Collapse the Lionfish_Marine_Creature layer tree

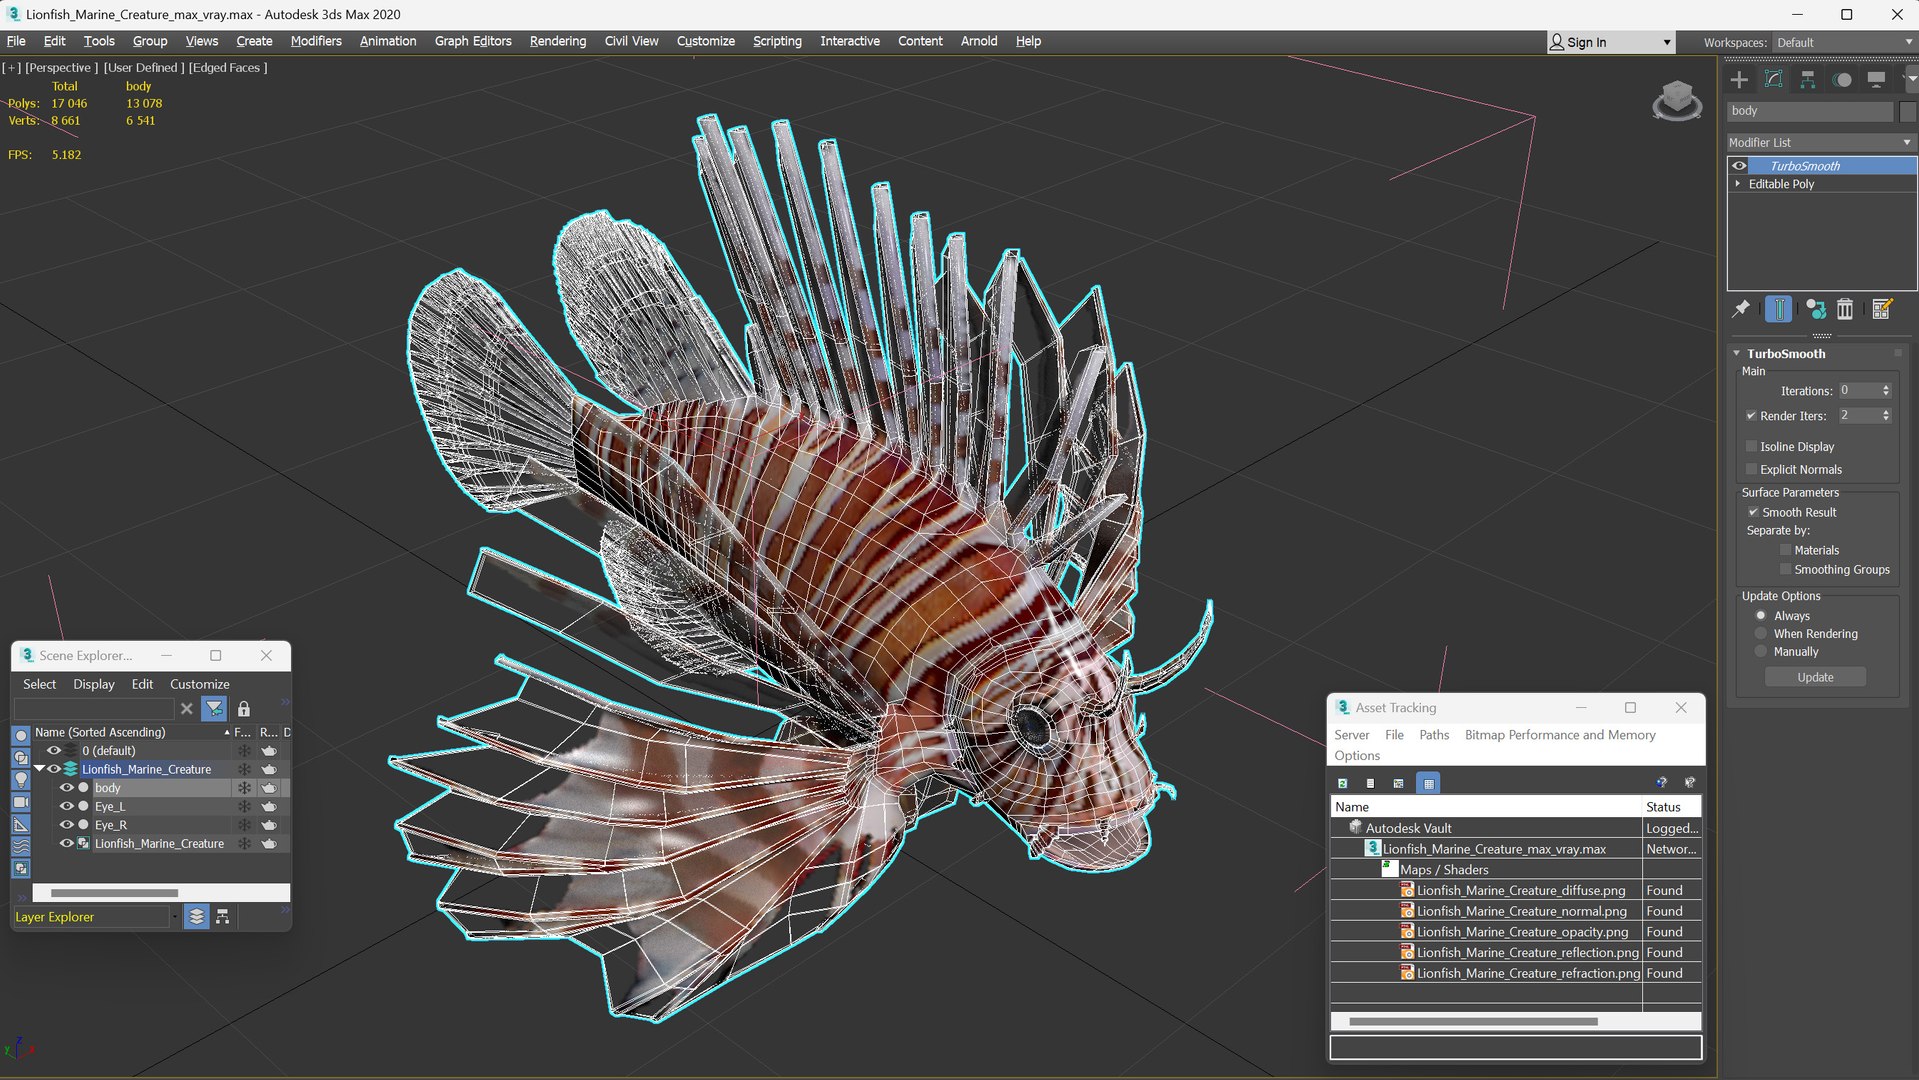[39, 769]
